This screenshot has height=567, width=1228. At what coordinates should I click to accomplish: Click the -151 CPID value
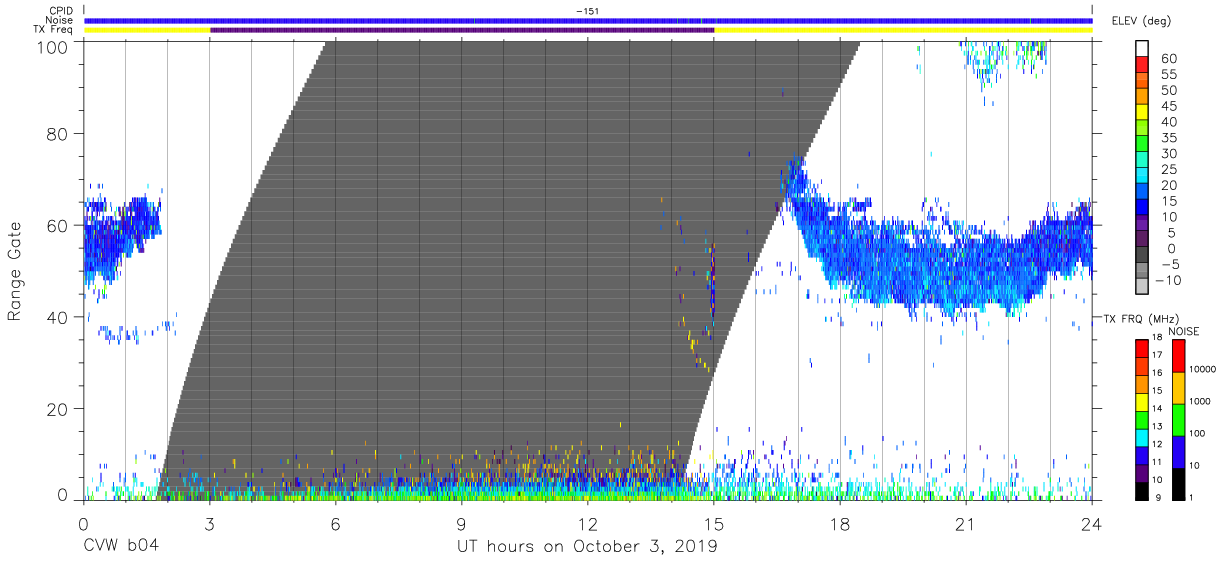point(588,11)
